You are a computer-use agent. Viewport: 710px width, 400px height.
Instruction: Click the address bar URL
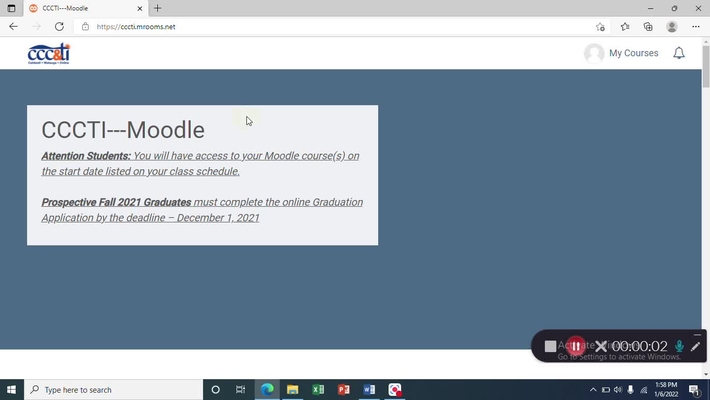click(x=136, y=27)
